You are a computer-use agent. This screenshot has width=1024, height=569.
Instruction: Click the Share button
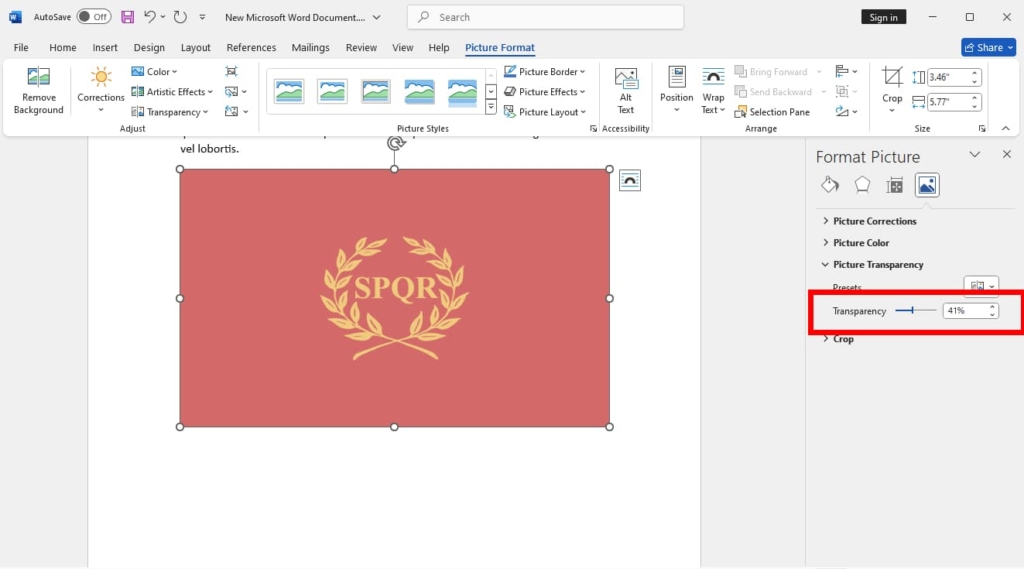[988, 48]
